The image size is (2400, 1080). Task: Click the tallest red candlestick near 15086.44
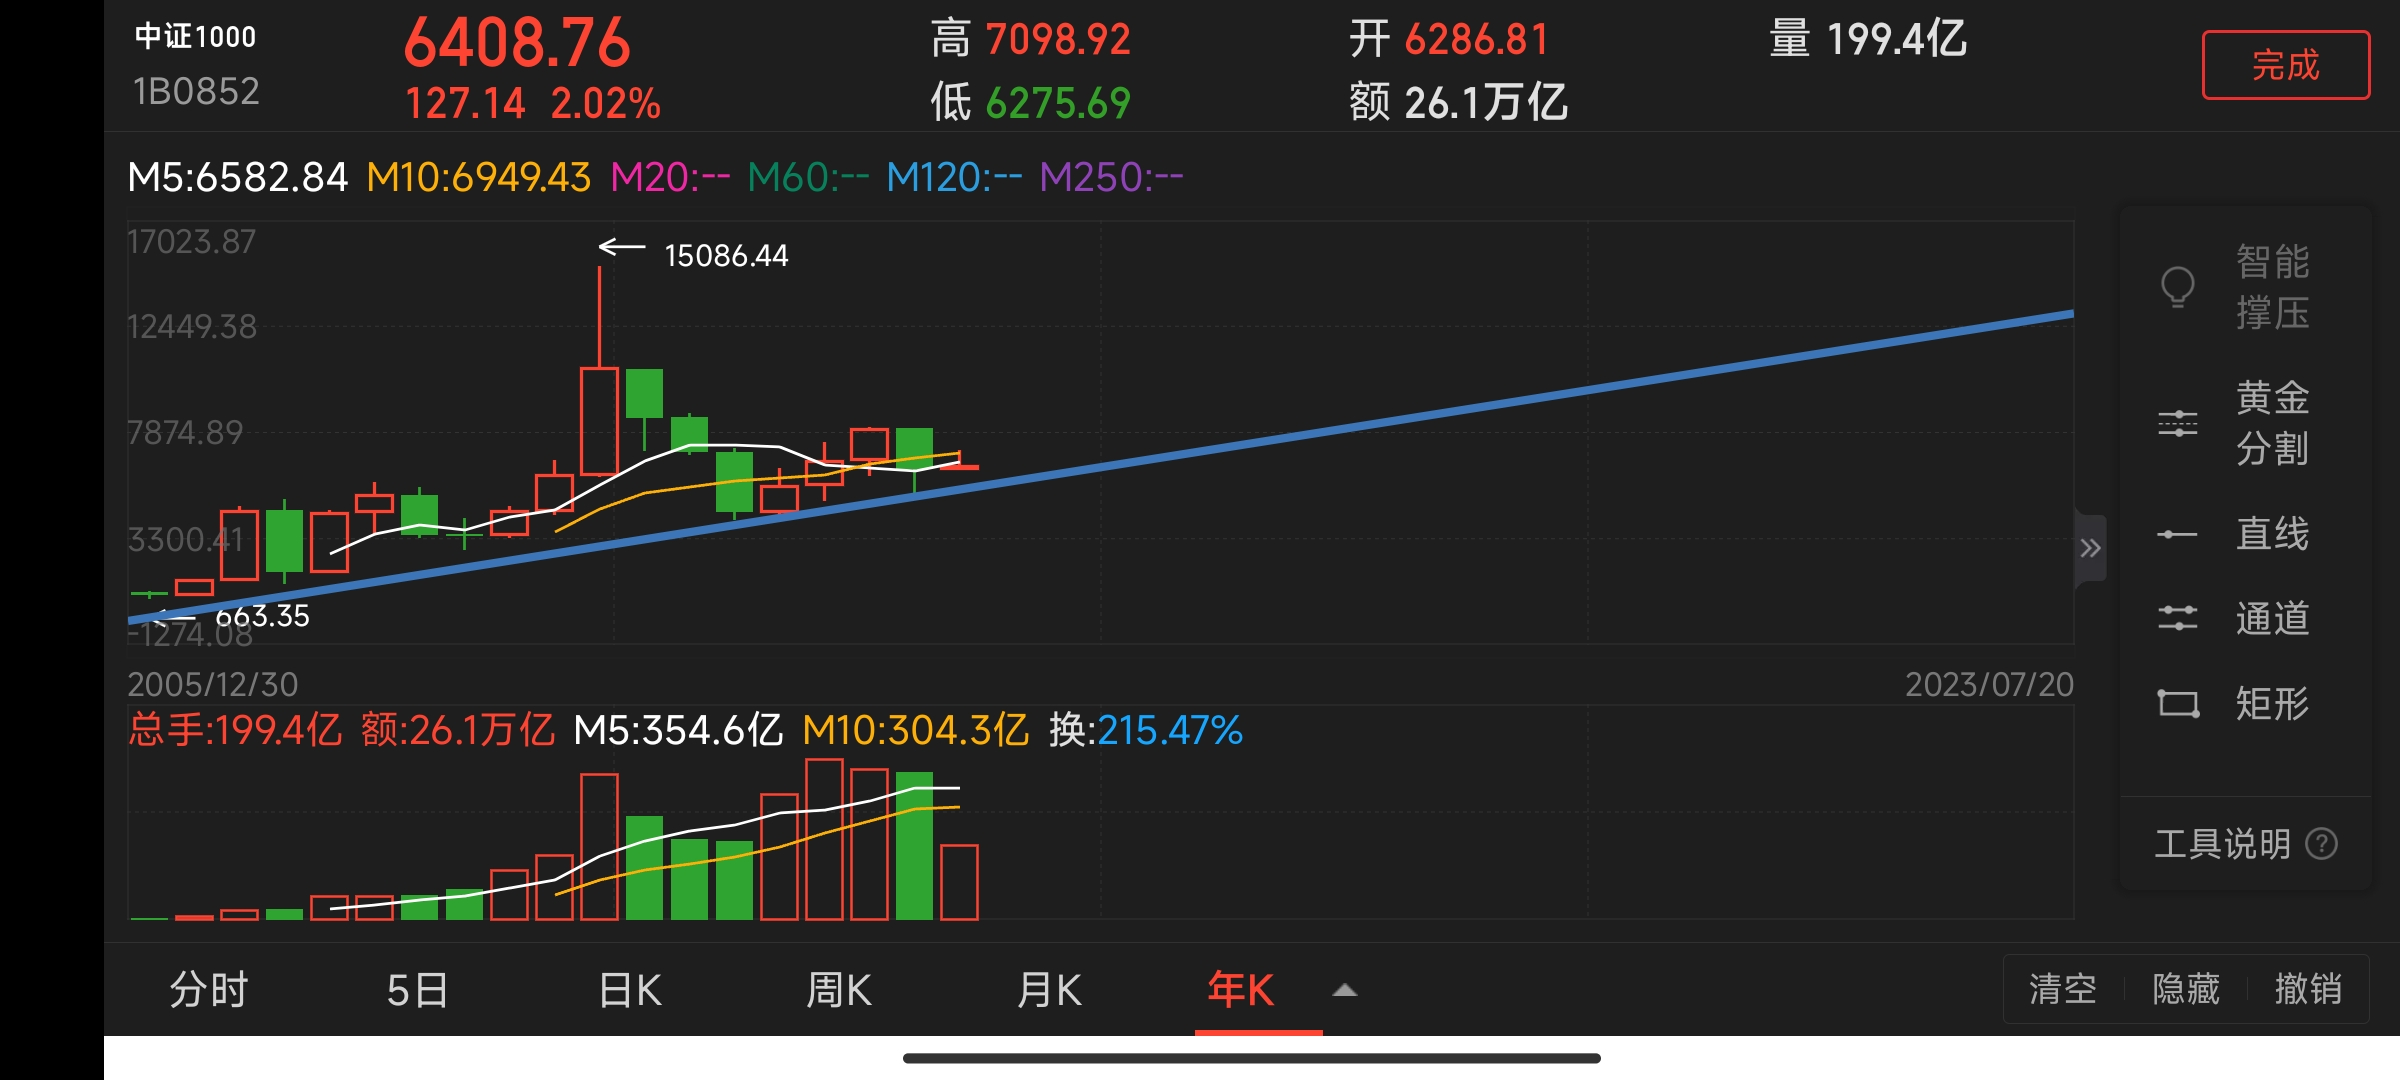click(x=599, y=420)
